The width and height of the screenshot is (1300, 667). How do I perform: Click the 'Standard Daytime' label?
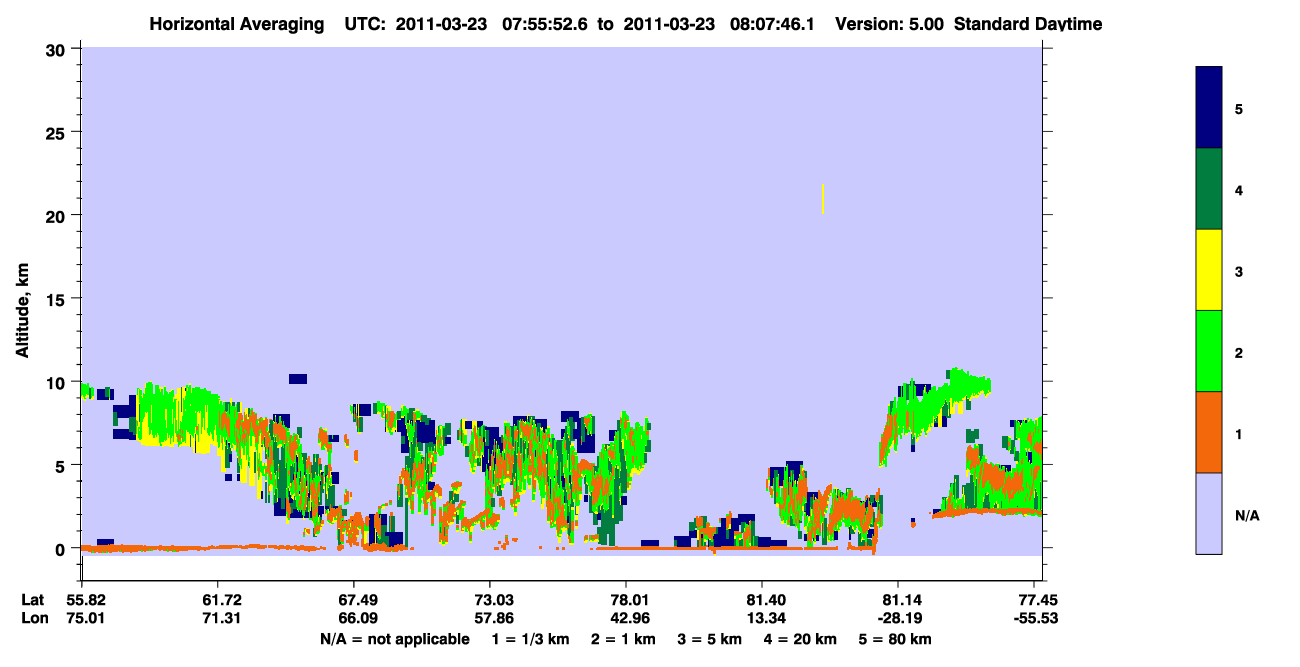(1028, 24)
